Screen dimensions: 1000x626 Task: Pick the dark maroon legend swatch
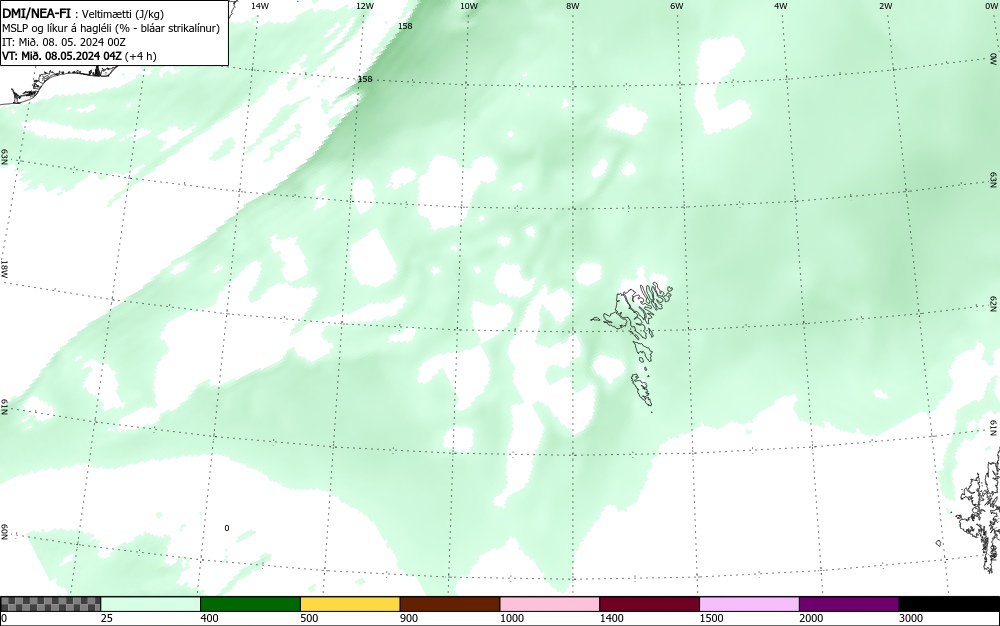[x=649, y=604]
